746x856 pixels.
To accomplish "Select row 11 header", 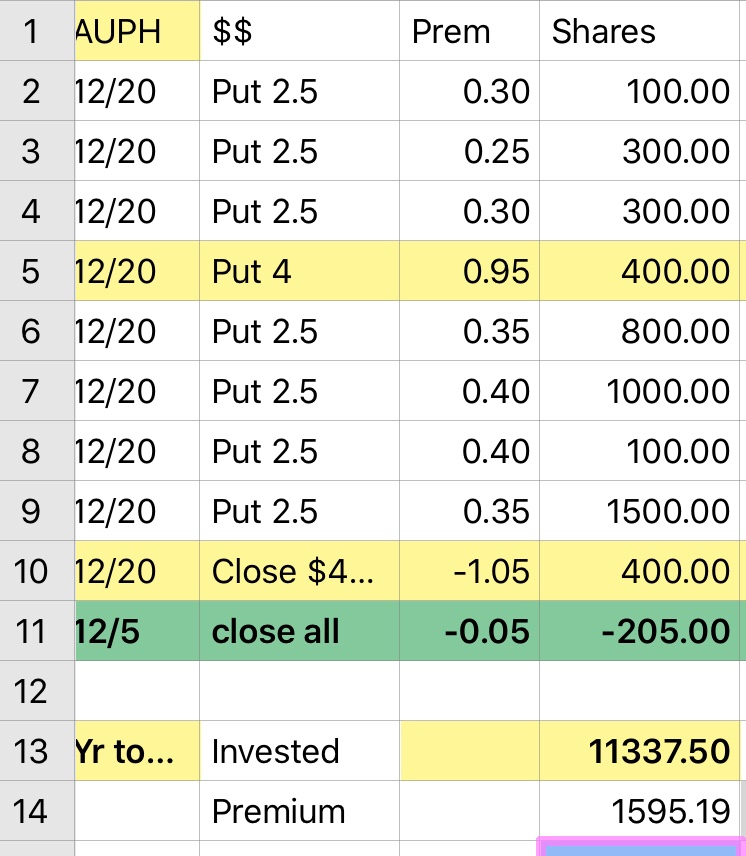I will [32, 631].
